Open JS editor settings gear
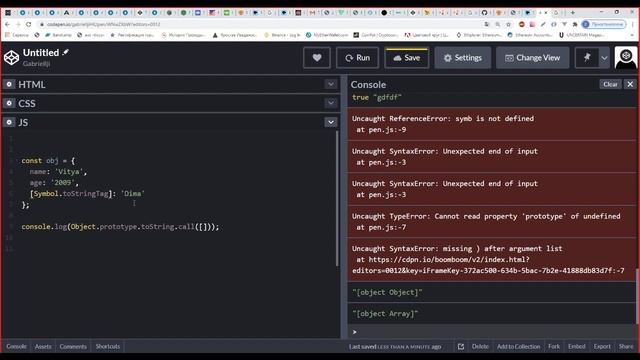The height and width of the screenshot is (360, 640). [9, 122]
